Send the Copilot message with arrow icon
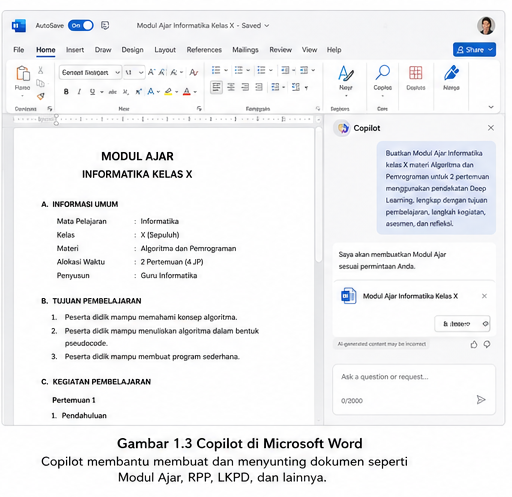Viewport: 512px width, 497px height. click(481, 399)
